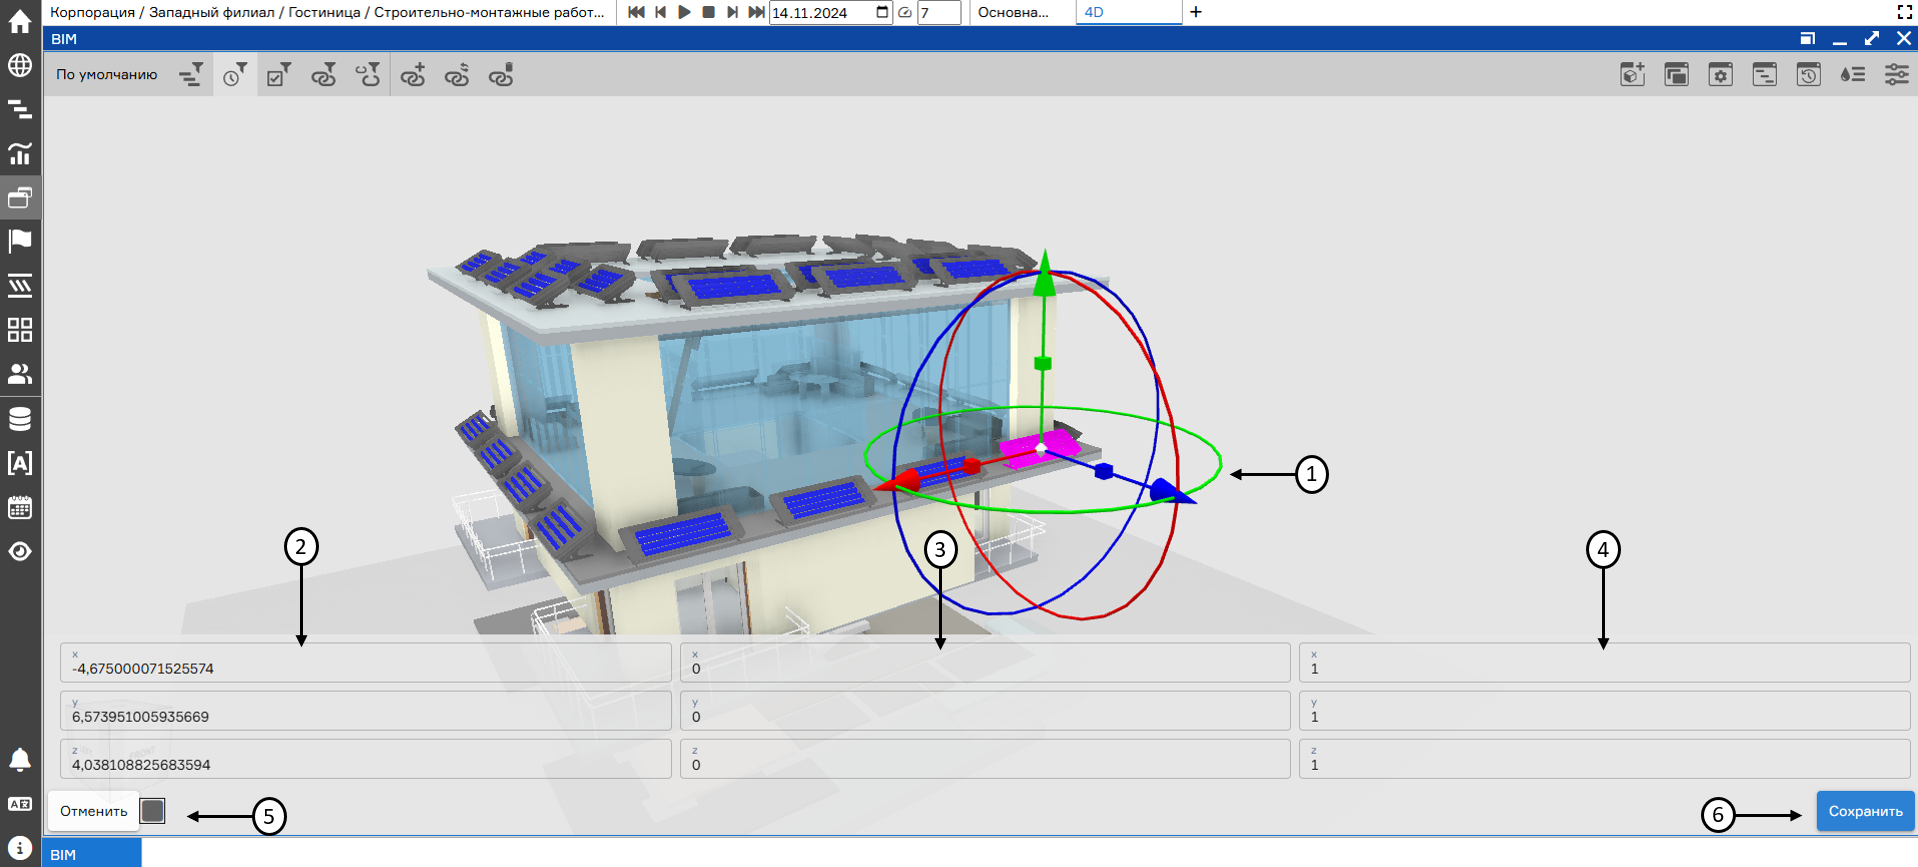Open the database stack icon in the sidebar
Screen dimensions: 1918x867
pos(20,419)
